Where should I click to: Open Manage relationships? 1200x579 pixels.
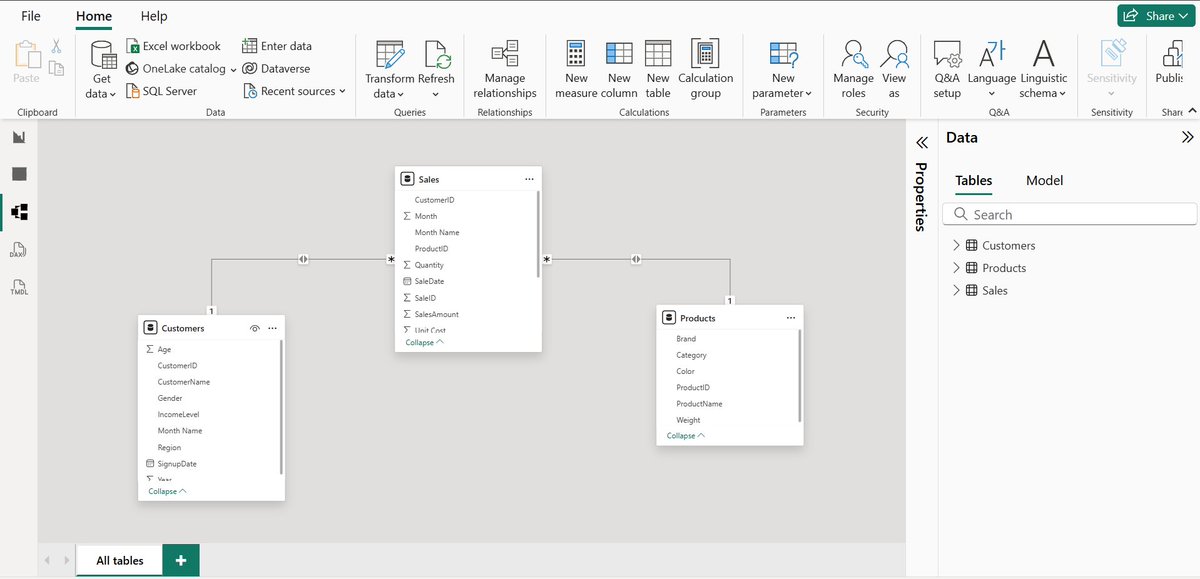(x=505, y=68)
